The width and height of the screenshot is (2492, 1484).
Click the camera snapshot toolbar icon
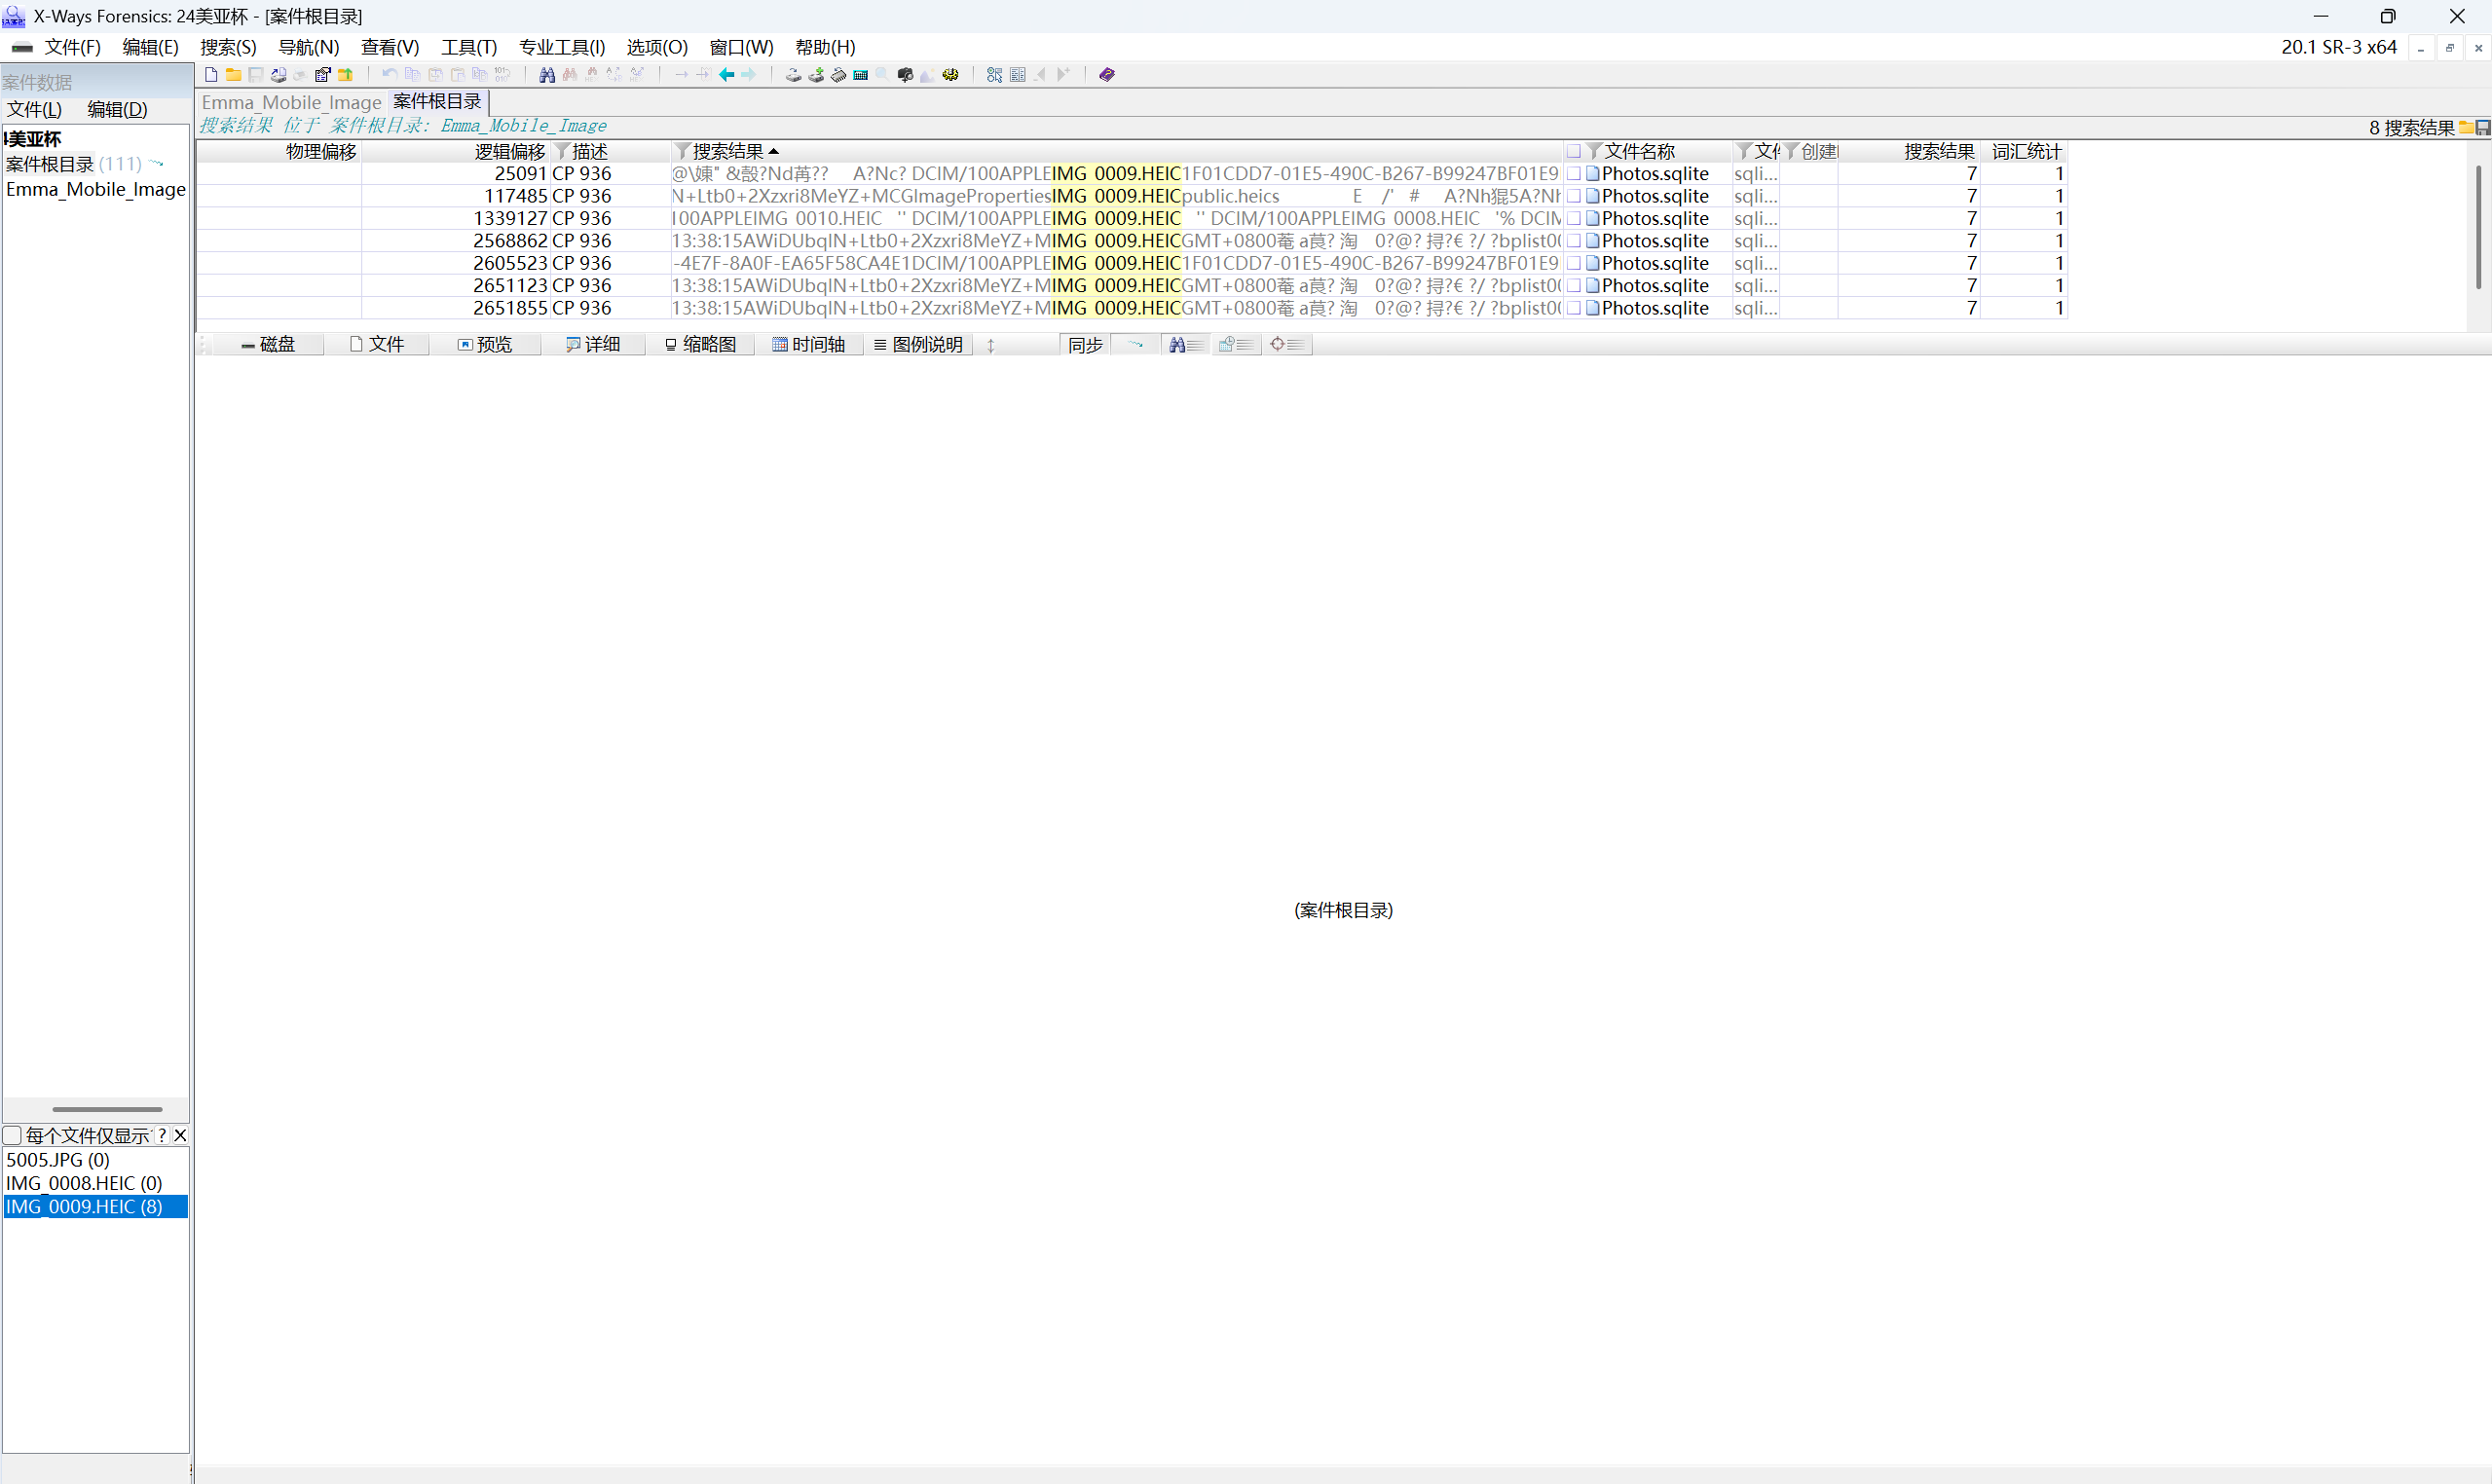click(905, 75)
